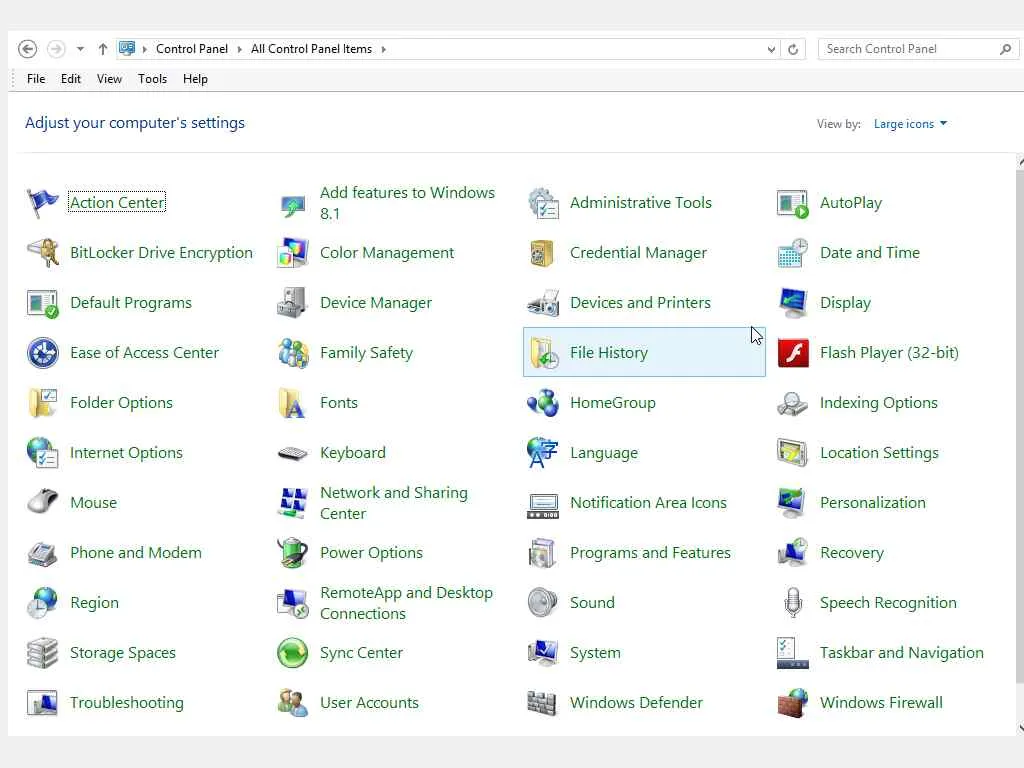Open the Tools menu

click(x=152, y=79)
